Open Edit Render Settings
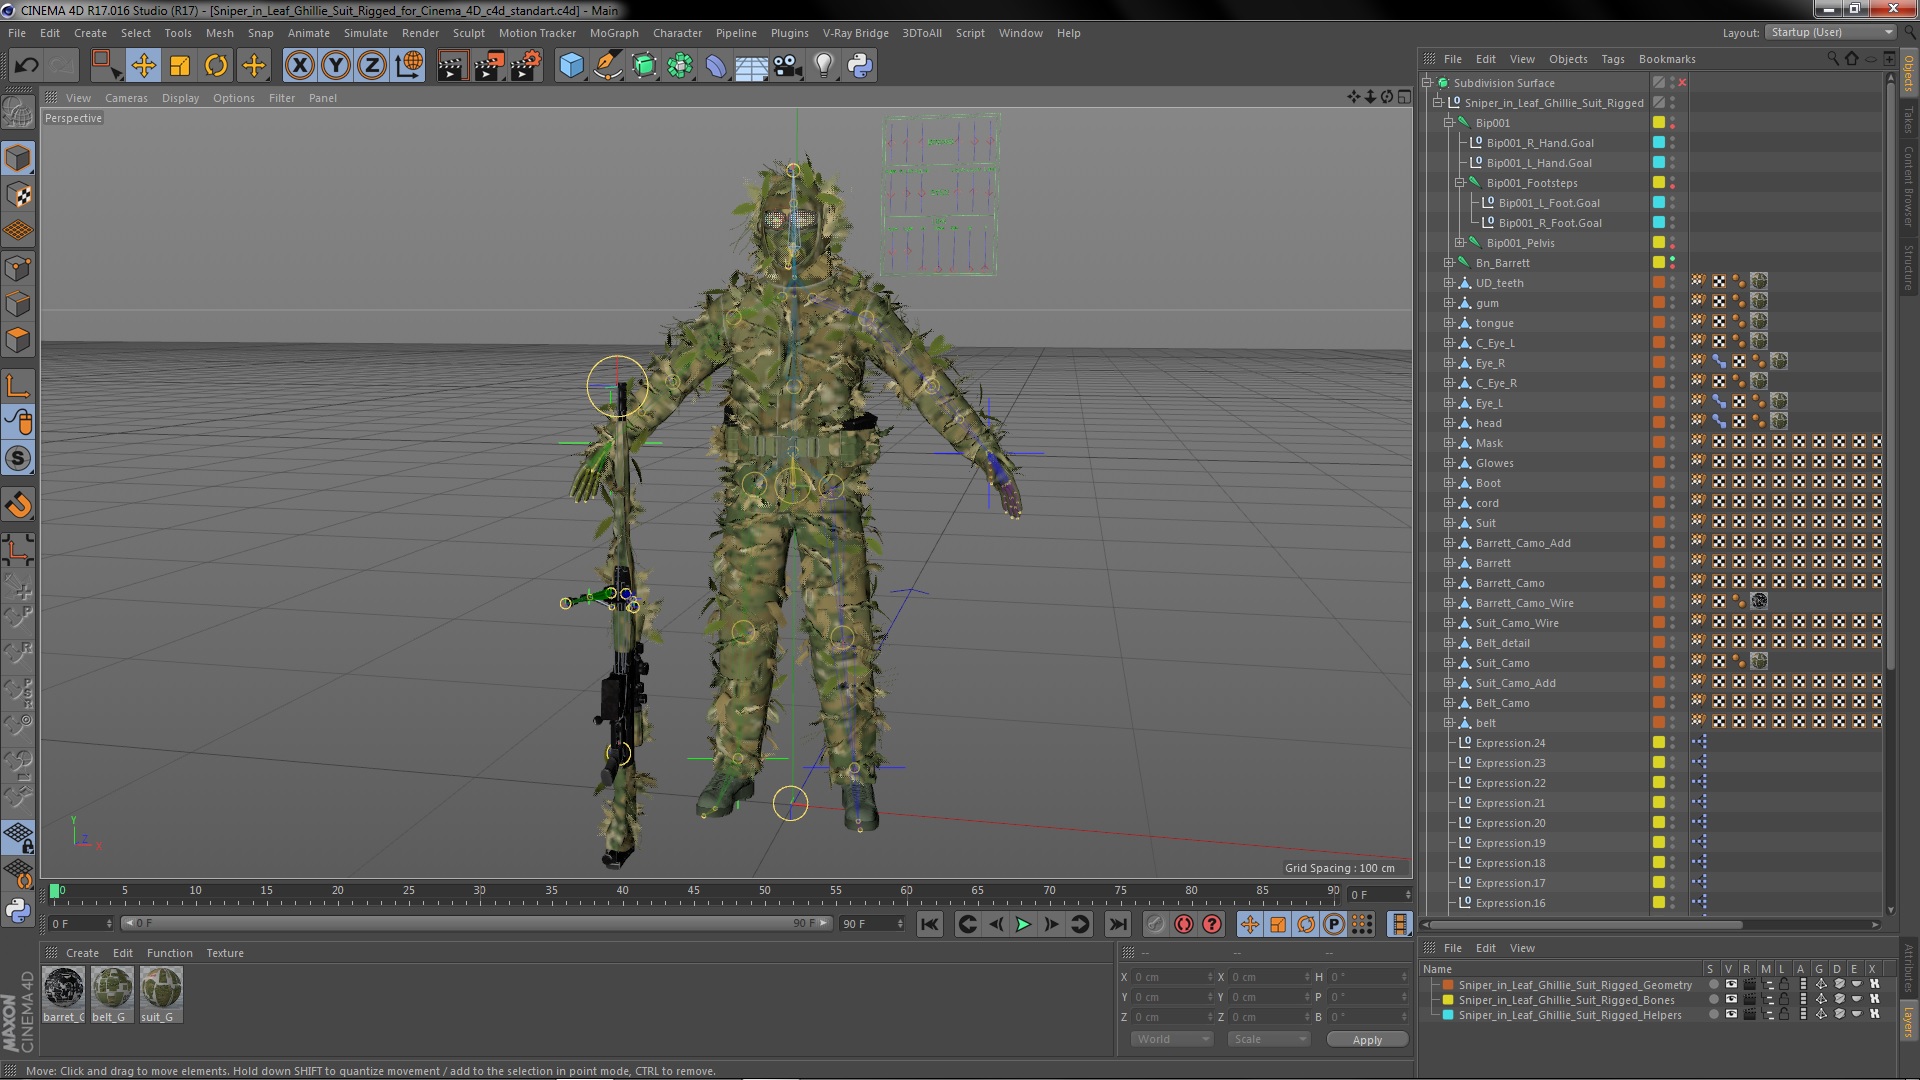This screenshot has height=1080, width=1920. click(526, 66)
